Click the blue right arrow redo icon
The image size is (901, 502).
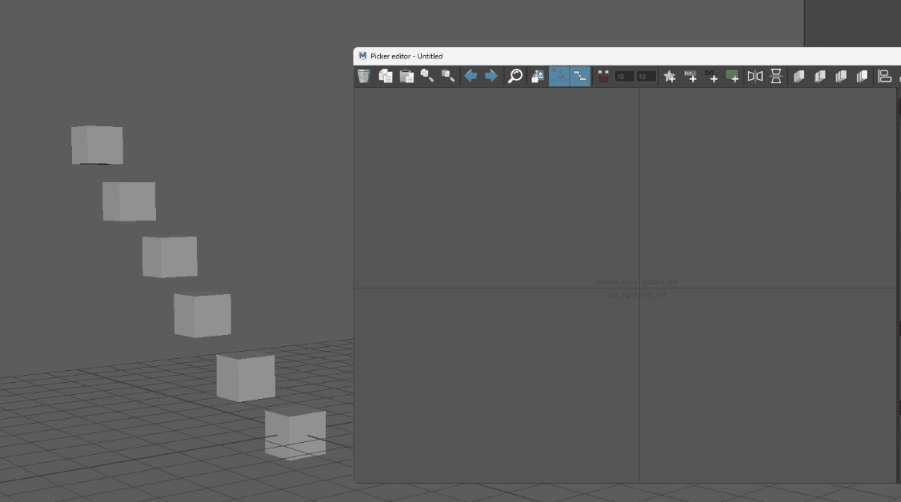click(491, 76)
